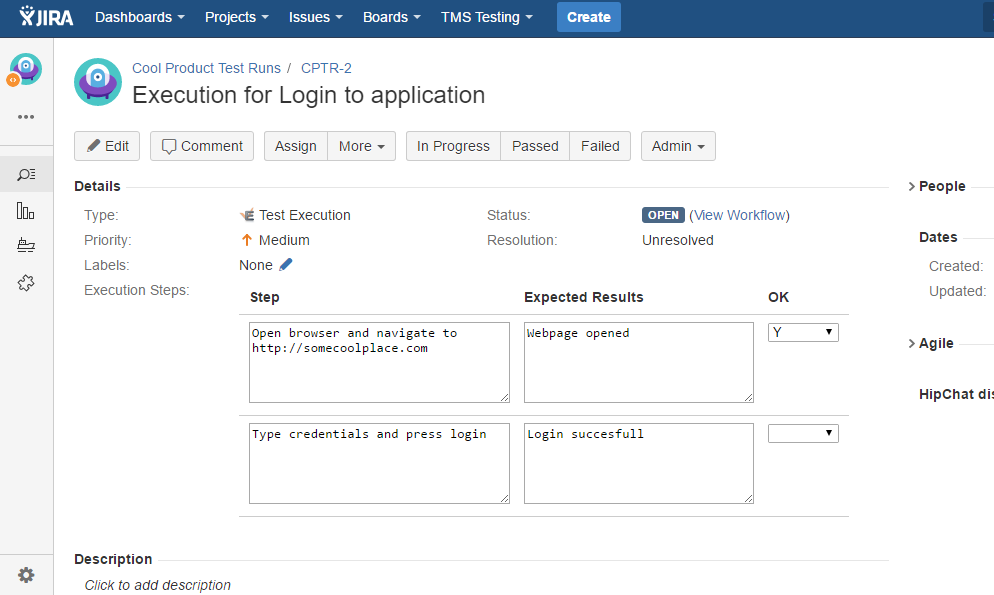The height and width of the screenshot is (595, 994).
Task: Open the Admin dropdown menu
Action: 678,146
